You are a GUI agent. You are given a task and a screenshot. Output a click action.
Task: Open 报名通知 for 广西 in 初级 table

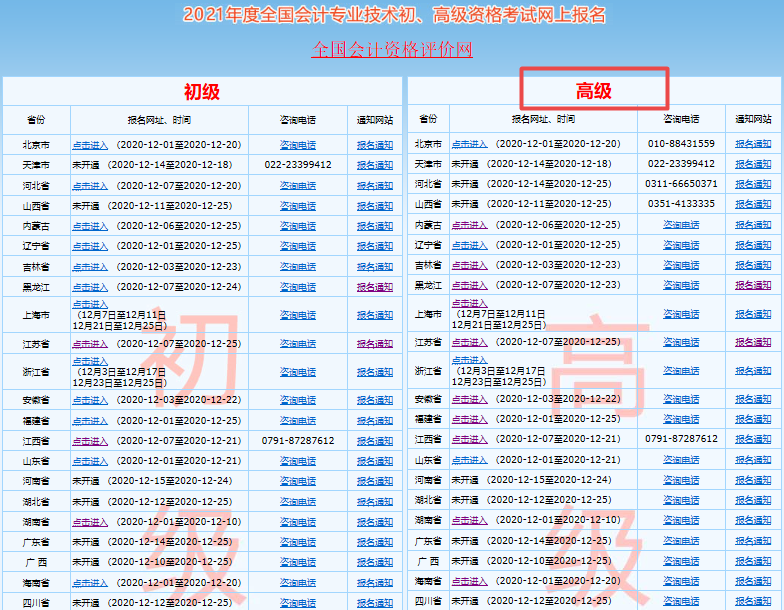tap(375, 562)
